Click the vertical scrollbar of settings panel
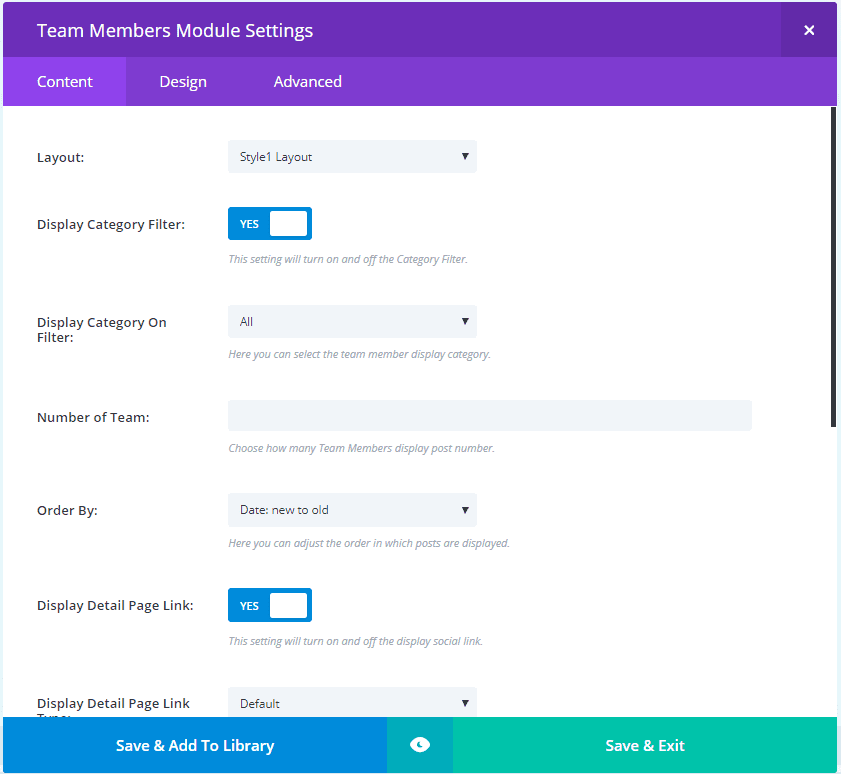841x774 pixels. [833, 267]
